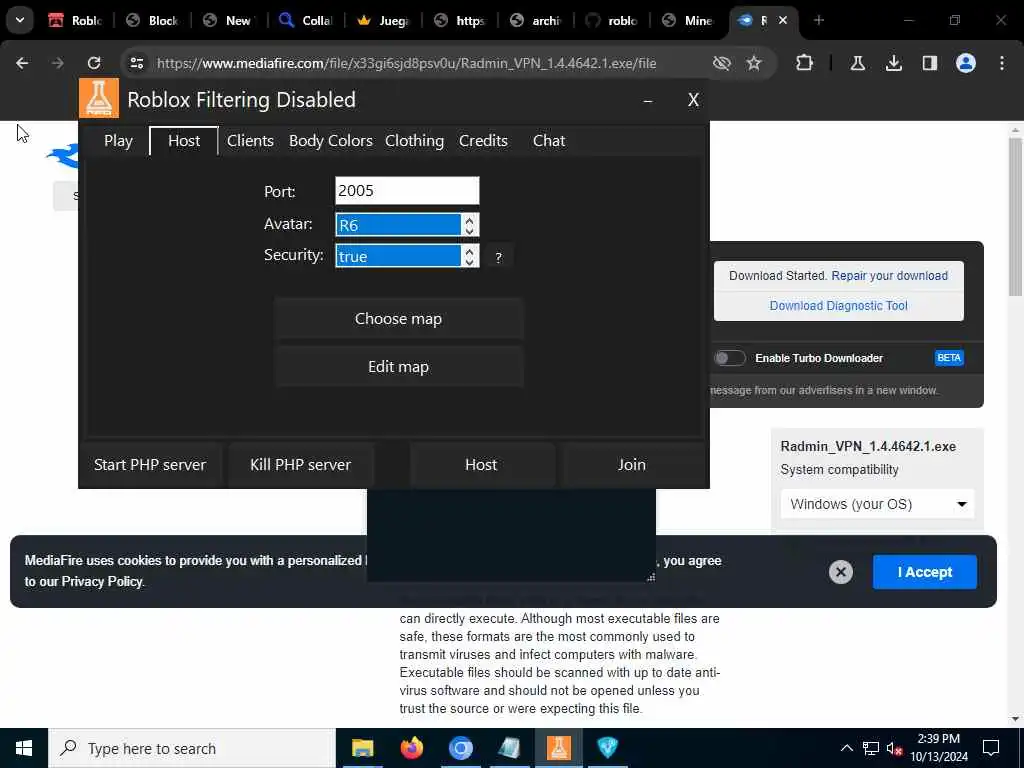Accept MediaFire cookies with I Accept
Viewport: 1024px width, 768px height.
925,572
